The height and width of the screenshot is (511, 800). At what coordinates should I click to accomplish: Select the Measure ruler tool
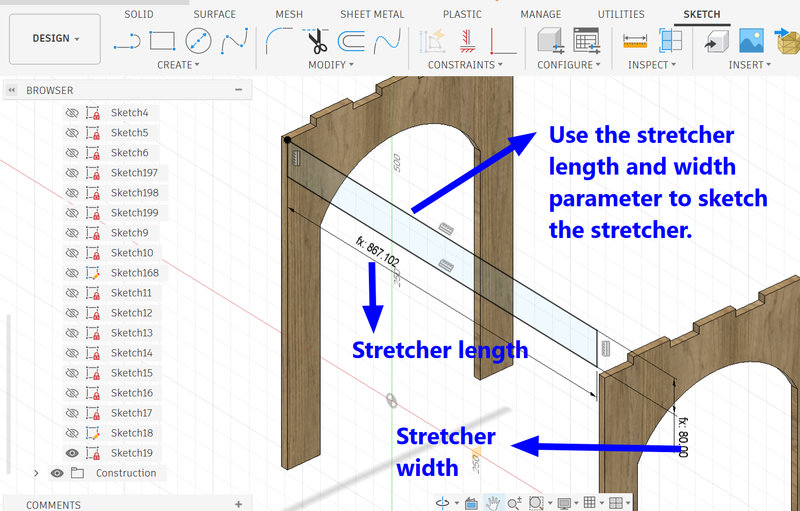pyautogui.click(x=635, y=41)
